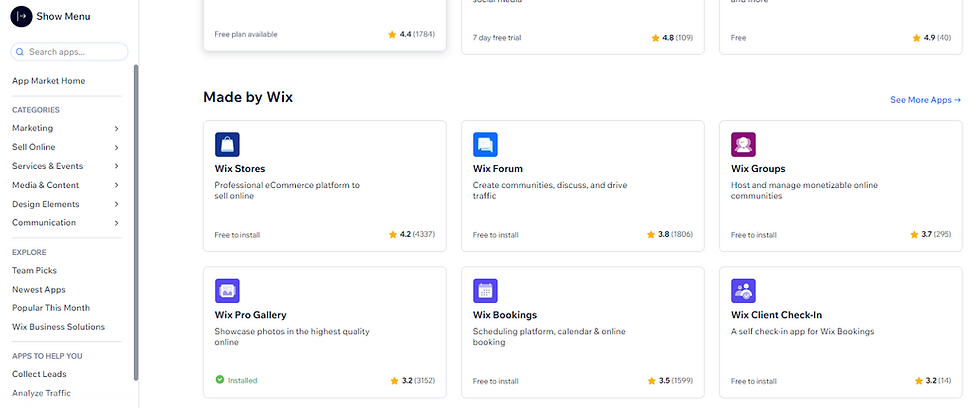
Task: Expand the Services & Events chevron
Action: coord(117,166)
